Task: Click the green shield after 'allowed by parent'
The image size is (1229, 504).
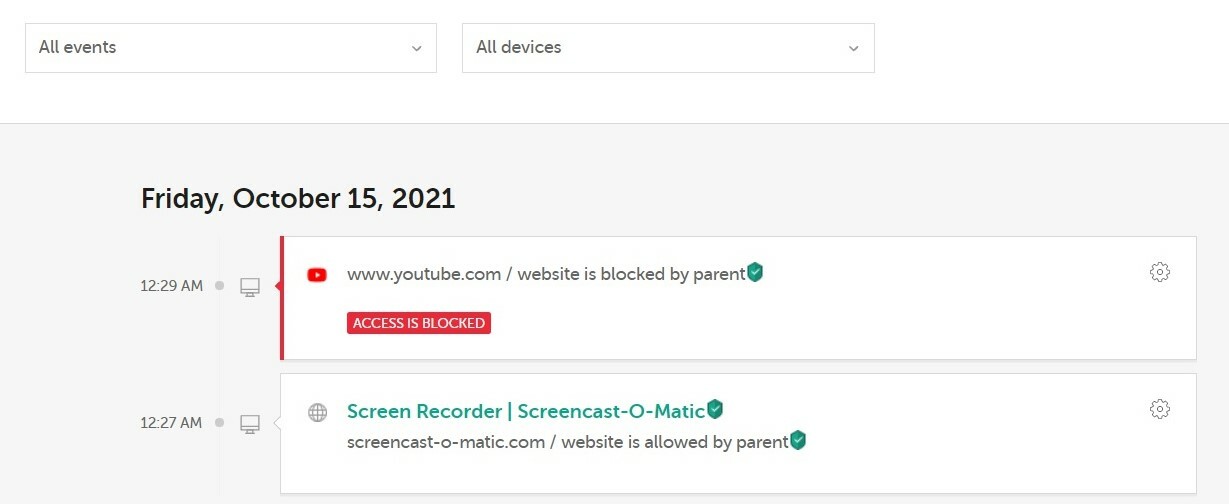Action: pos(798,439)
